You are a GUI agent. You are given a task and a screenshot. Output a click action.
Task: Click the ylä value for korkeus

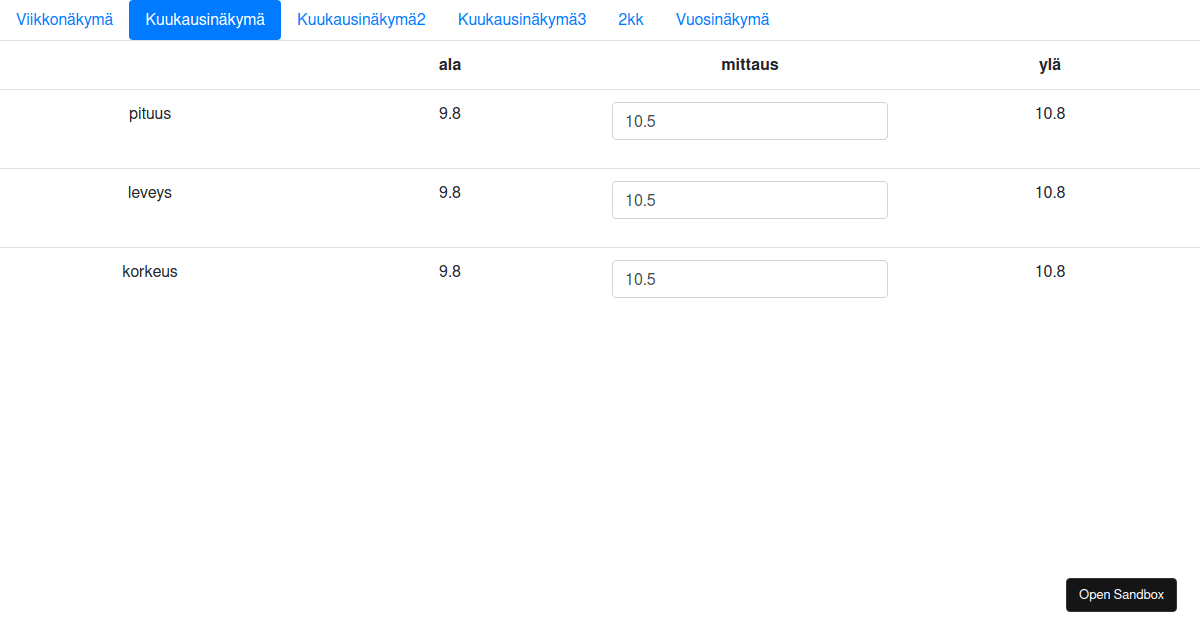1050,271
